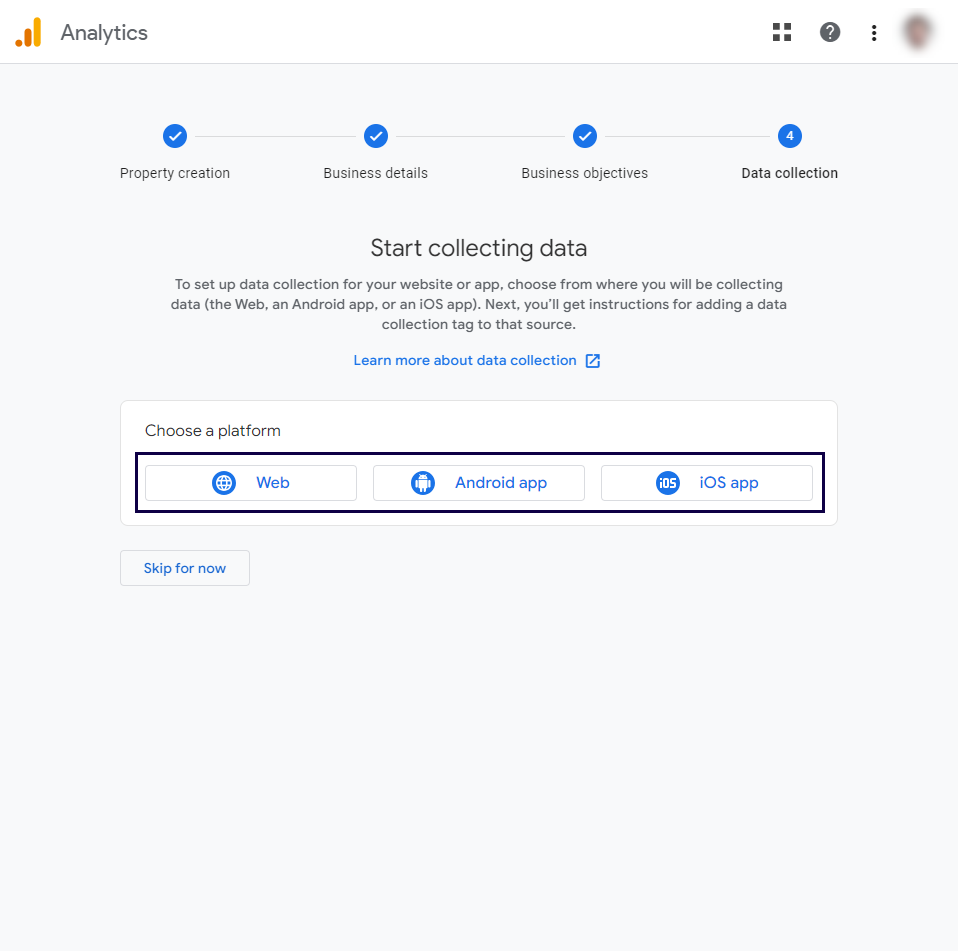
Task: Click the iOS badge icon
Action: 668,483
